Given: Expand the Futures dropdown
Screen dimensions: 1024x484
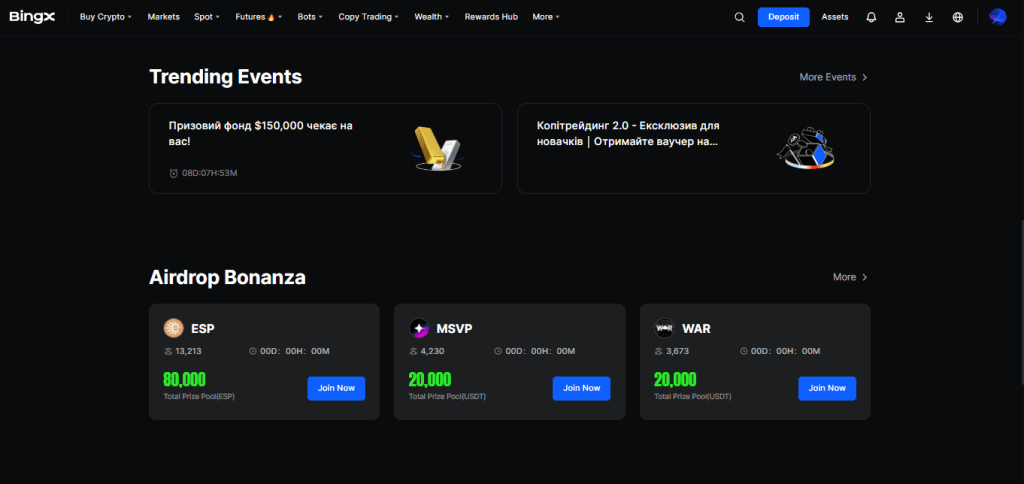Looking at the screenshot, I should coord(259,17).
